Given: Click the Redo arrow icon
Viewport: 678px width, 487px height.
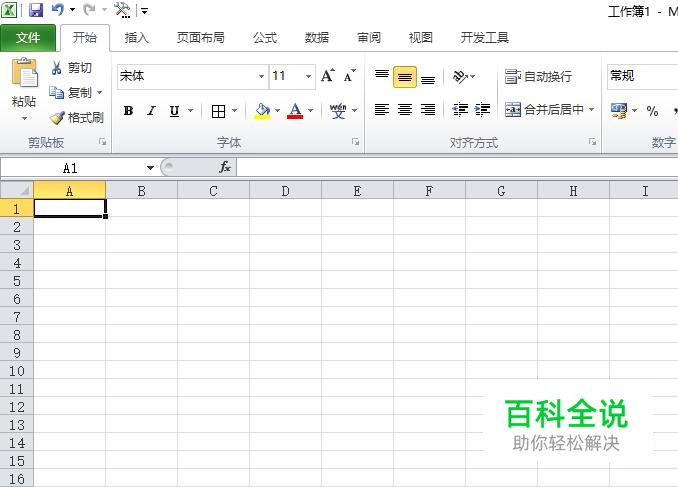Looking at the screenshot, I should point(89,10).
